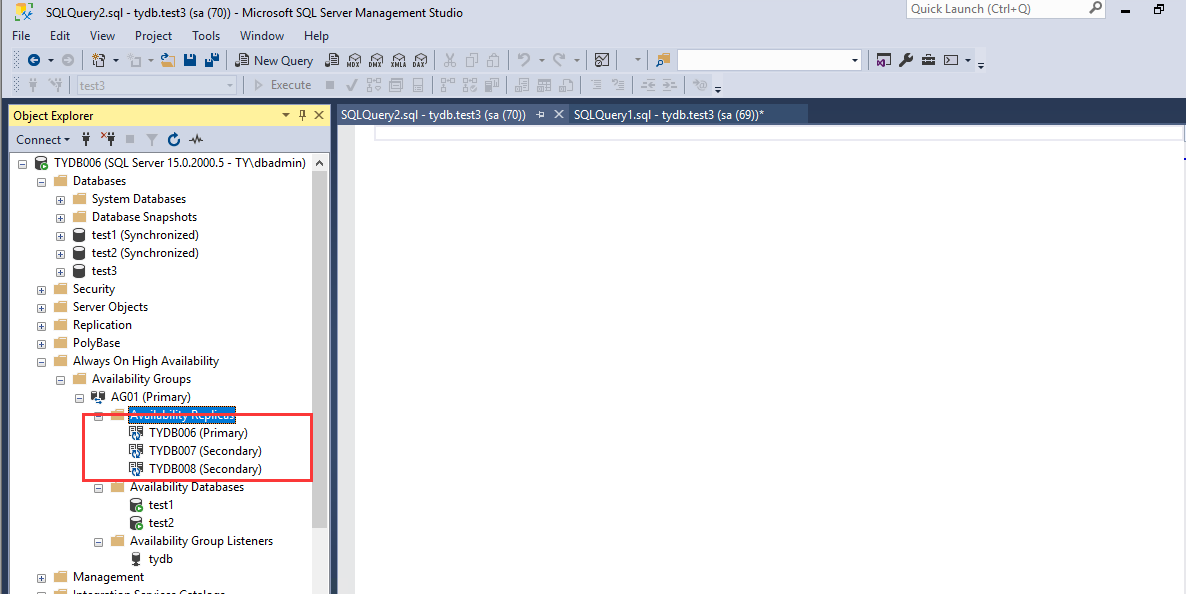Image resolution: width=1186 pixels, height=594 pixels.
Task: Click the New Query button
Action: [x=274, y=60]
